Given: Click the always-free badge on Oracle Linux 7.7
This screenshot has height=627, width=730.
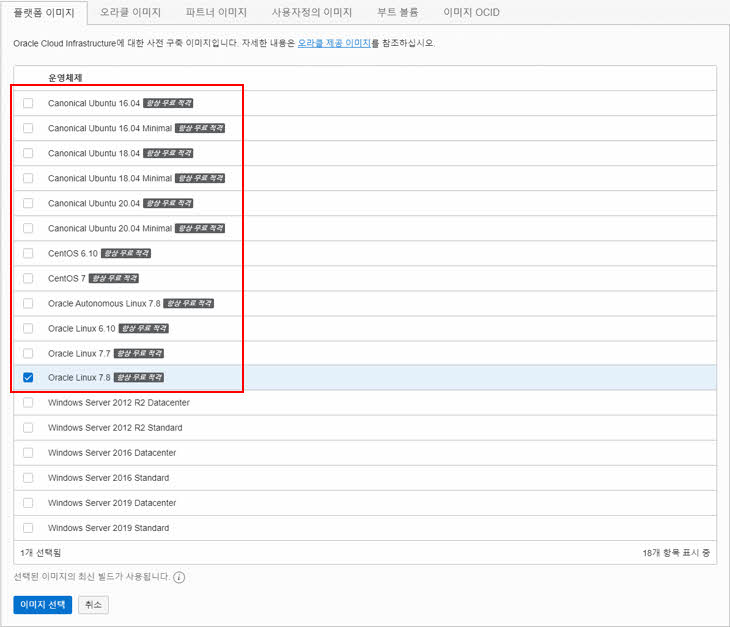Looking at the screenshot, I should (139, 354).
